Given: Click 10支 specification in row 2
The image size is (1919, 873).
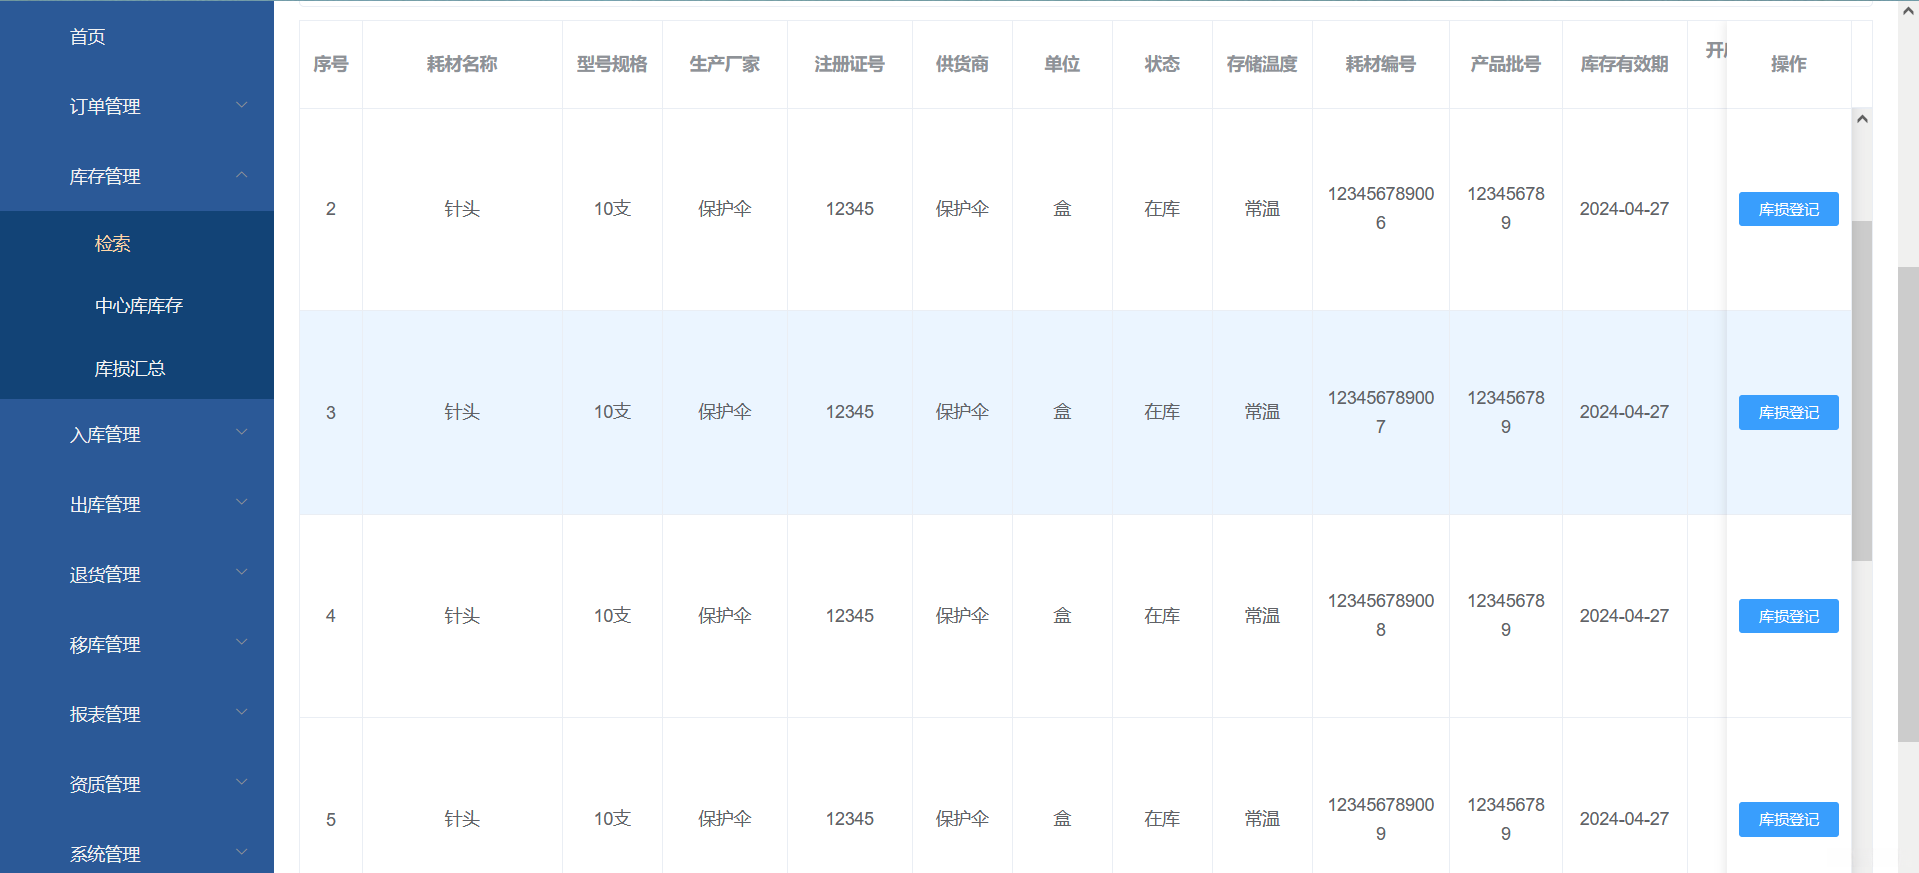Looking at the screenshot, I should [x=612, y=209].
